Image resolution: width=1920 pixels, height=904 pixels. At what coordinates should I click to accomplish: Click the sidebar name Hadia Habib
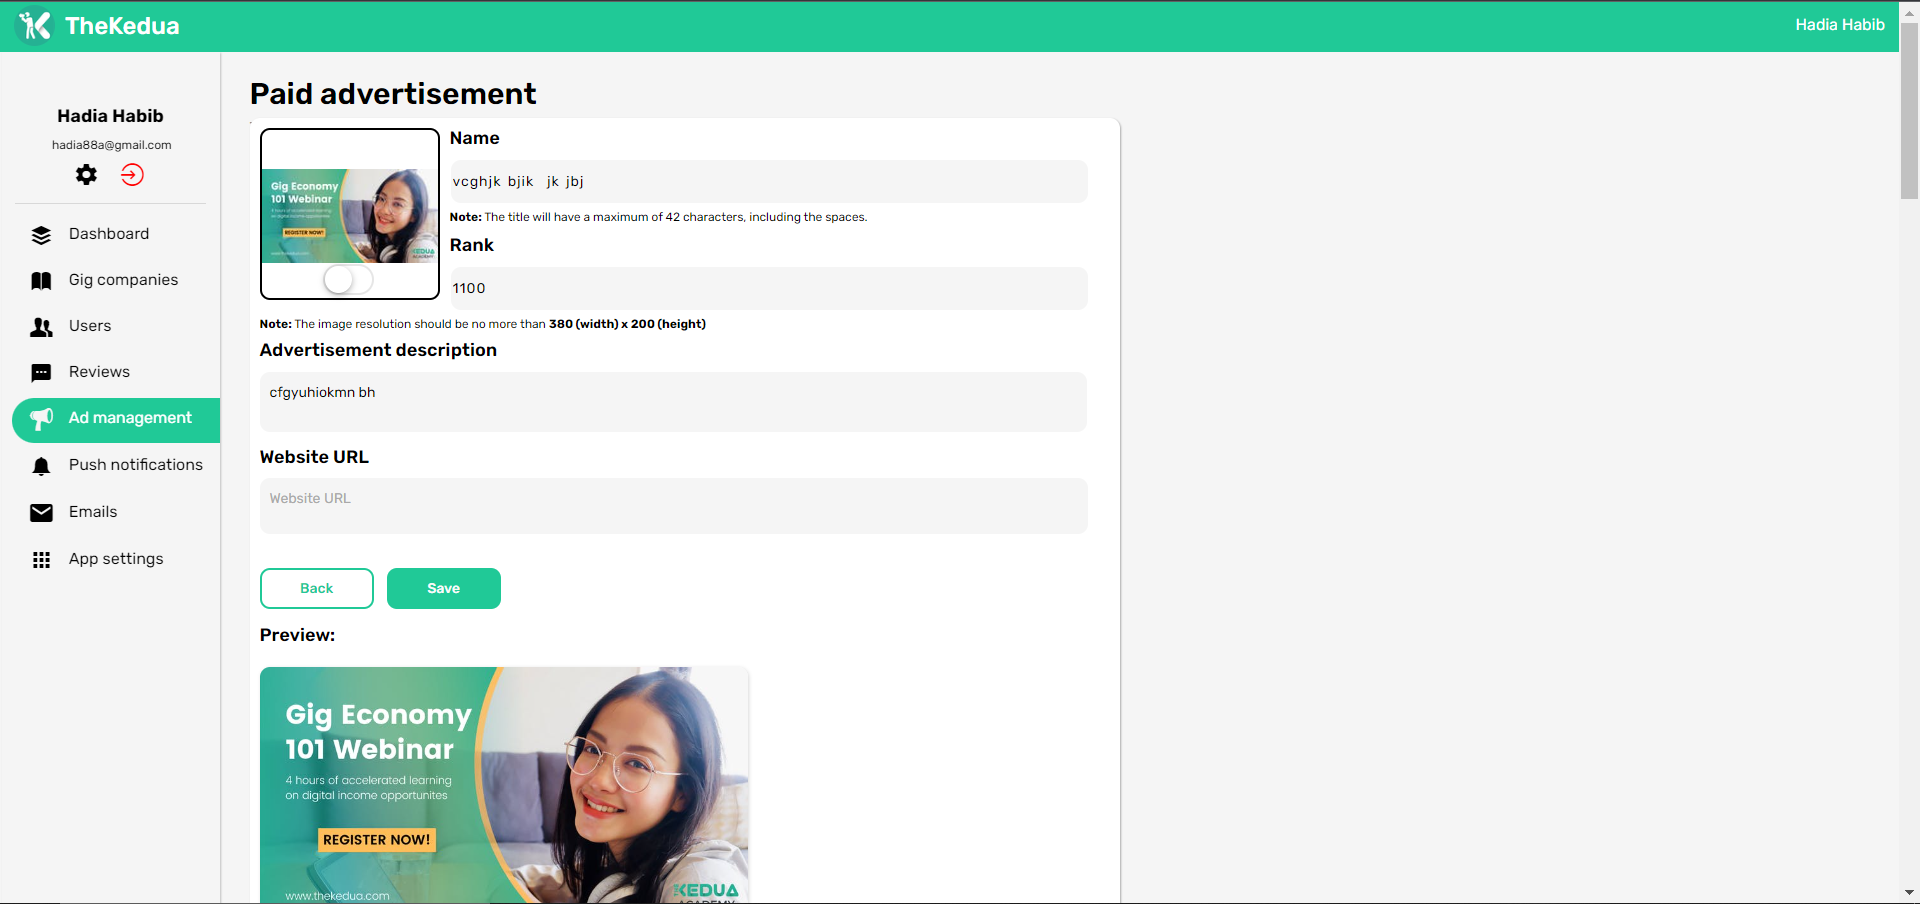[110, 116]
